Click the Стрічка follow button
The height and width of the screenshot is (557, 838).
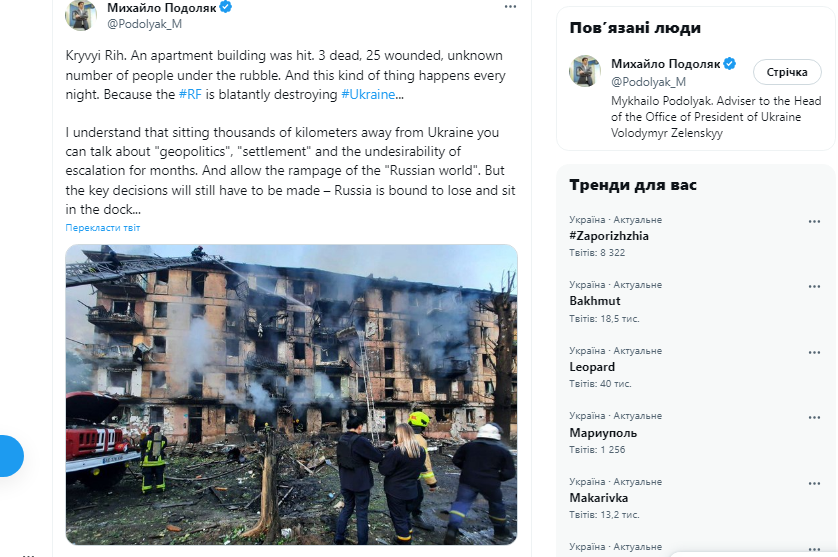click(787, 72)
